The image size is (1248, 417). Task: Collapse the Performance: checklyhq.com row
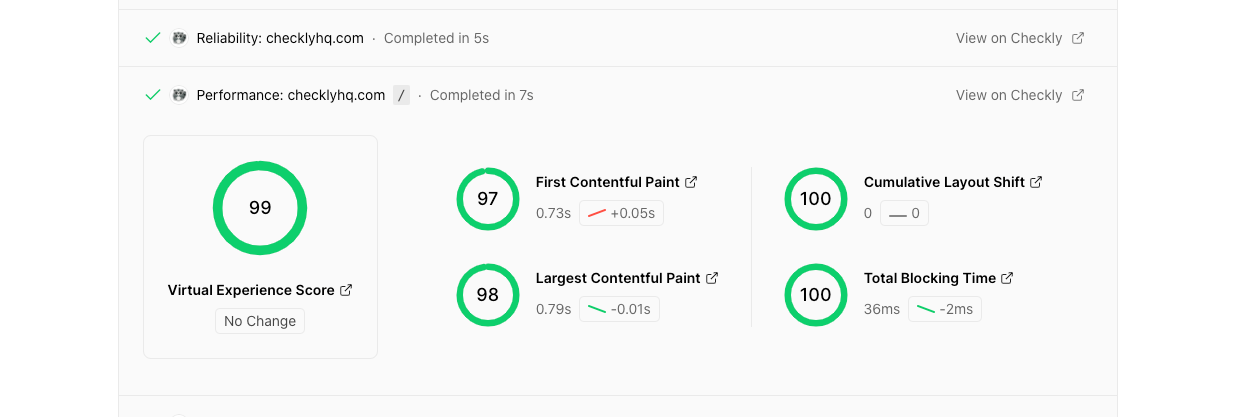(290, 95)
